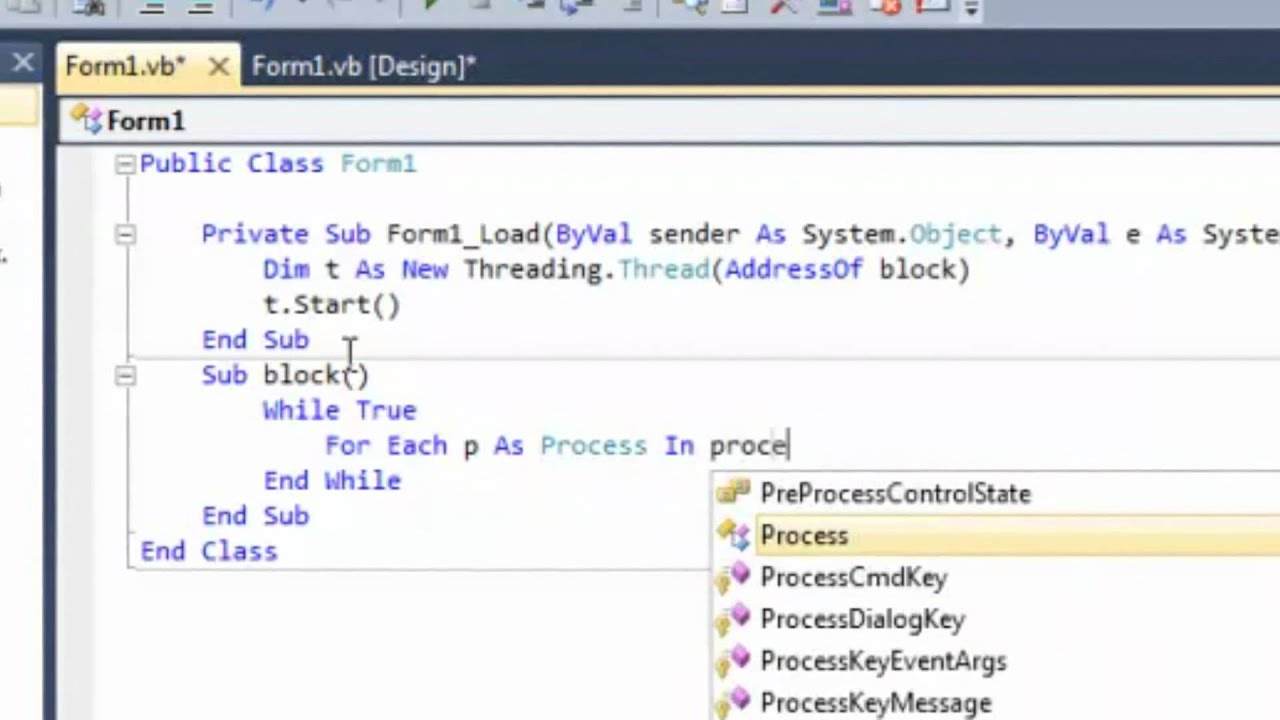Collapse the Form1_Load sub

pos(125,235)
